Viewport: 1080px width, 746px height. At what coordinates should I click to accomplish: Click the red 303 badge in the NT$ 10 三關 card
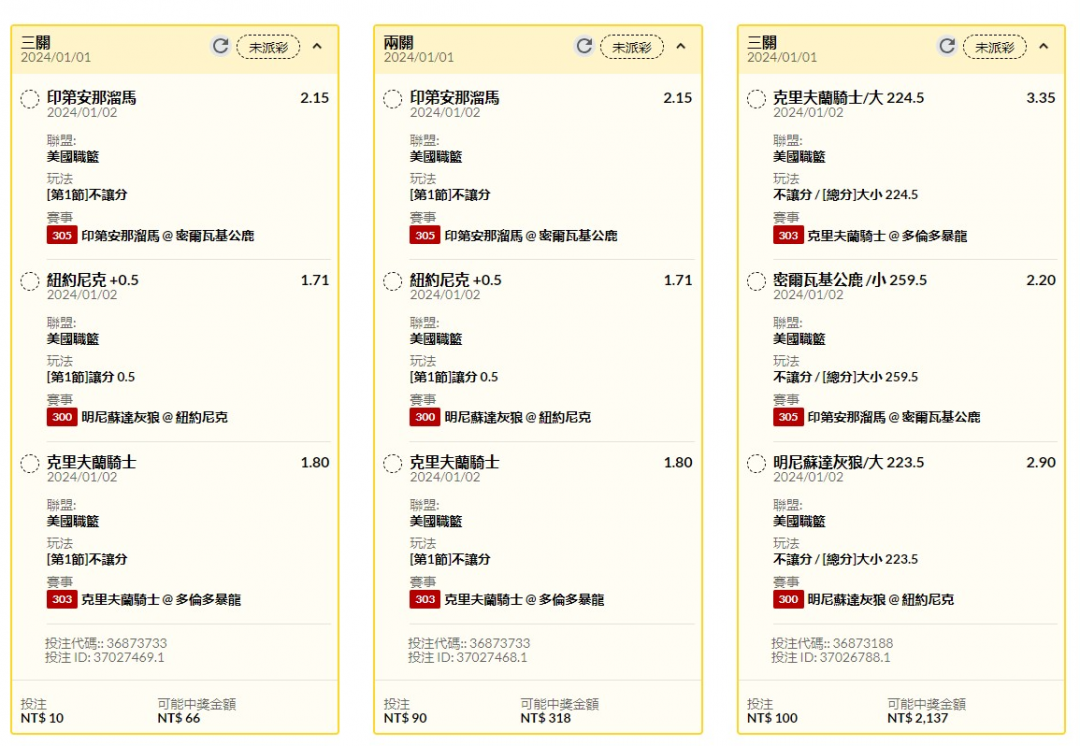[62, 599]
